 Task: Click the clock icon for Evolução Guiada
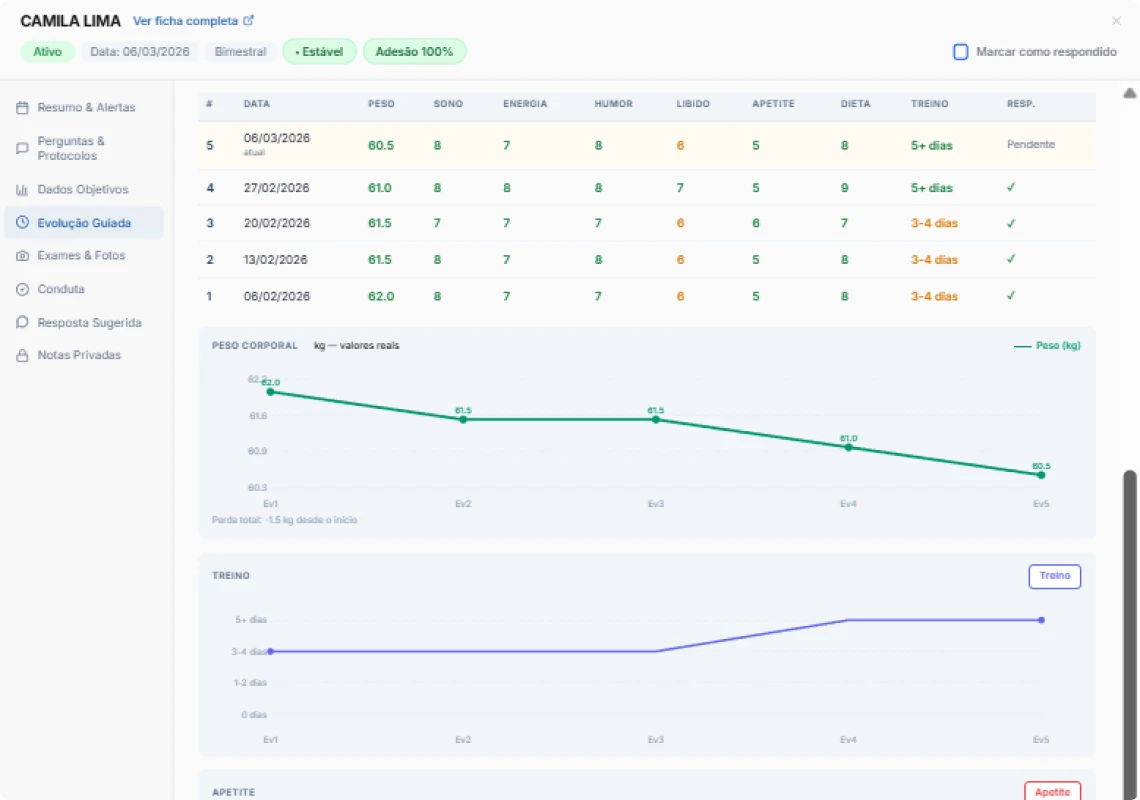coord(22,223)
